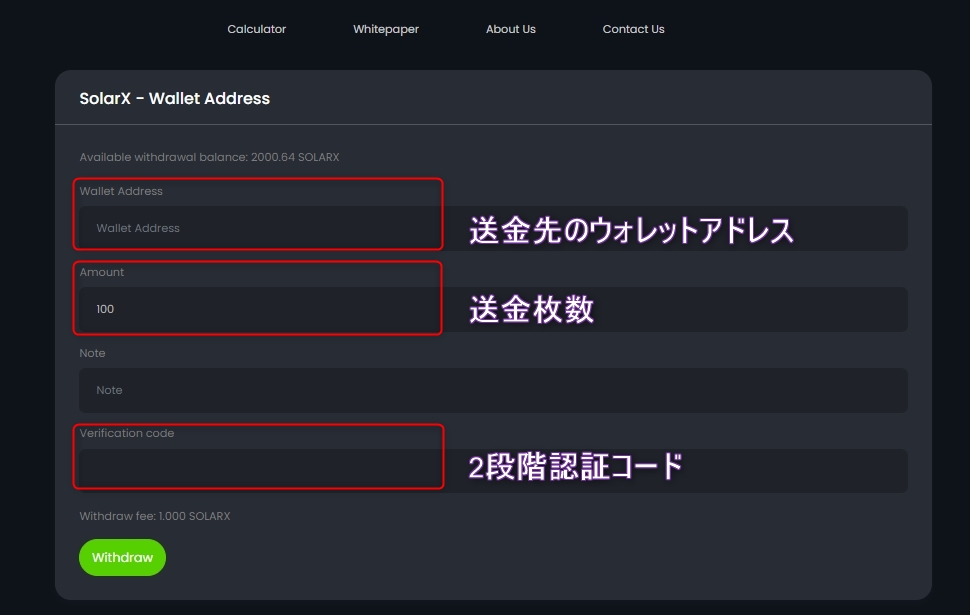970x615 pixels.
Task: Navigate to Contact Us
Action: click(x=633, y=29)
